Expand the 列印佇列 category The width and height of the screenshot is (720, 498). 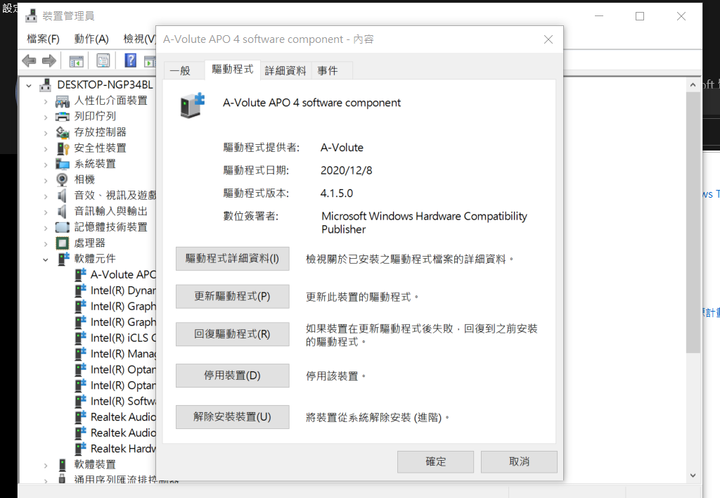(x=45, y=117)
